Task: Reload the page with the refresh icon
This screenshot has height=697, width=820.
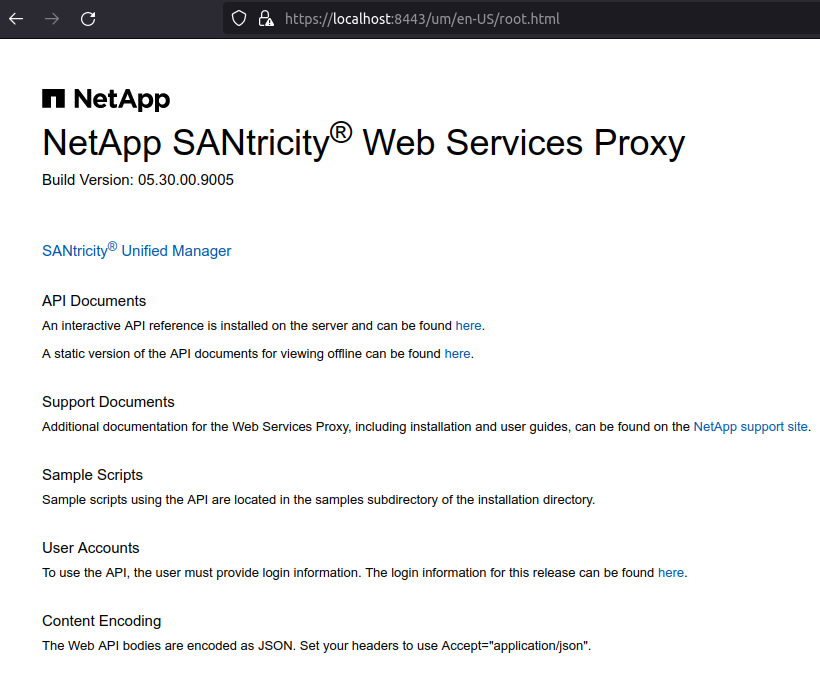Action: point(88,19)
